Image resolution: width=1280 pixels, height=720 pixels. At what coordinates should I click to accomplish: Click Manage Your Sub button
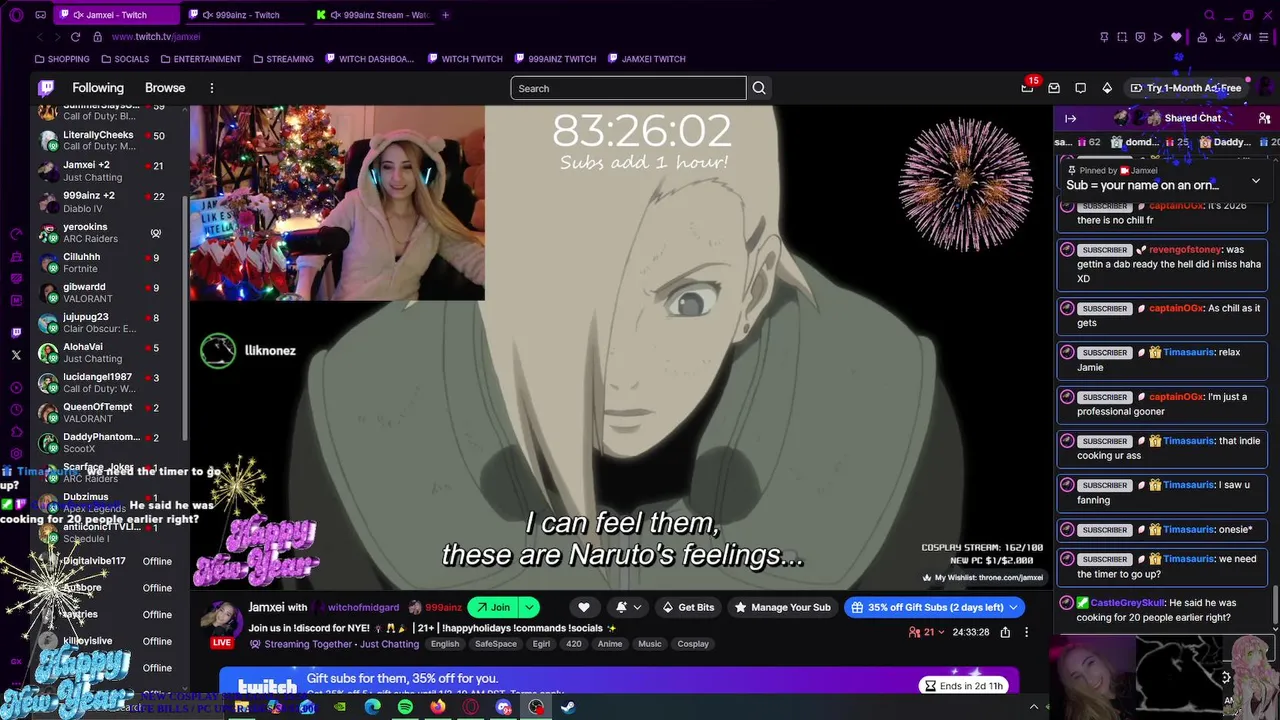782,607
